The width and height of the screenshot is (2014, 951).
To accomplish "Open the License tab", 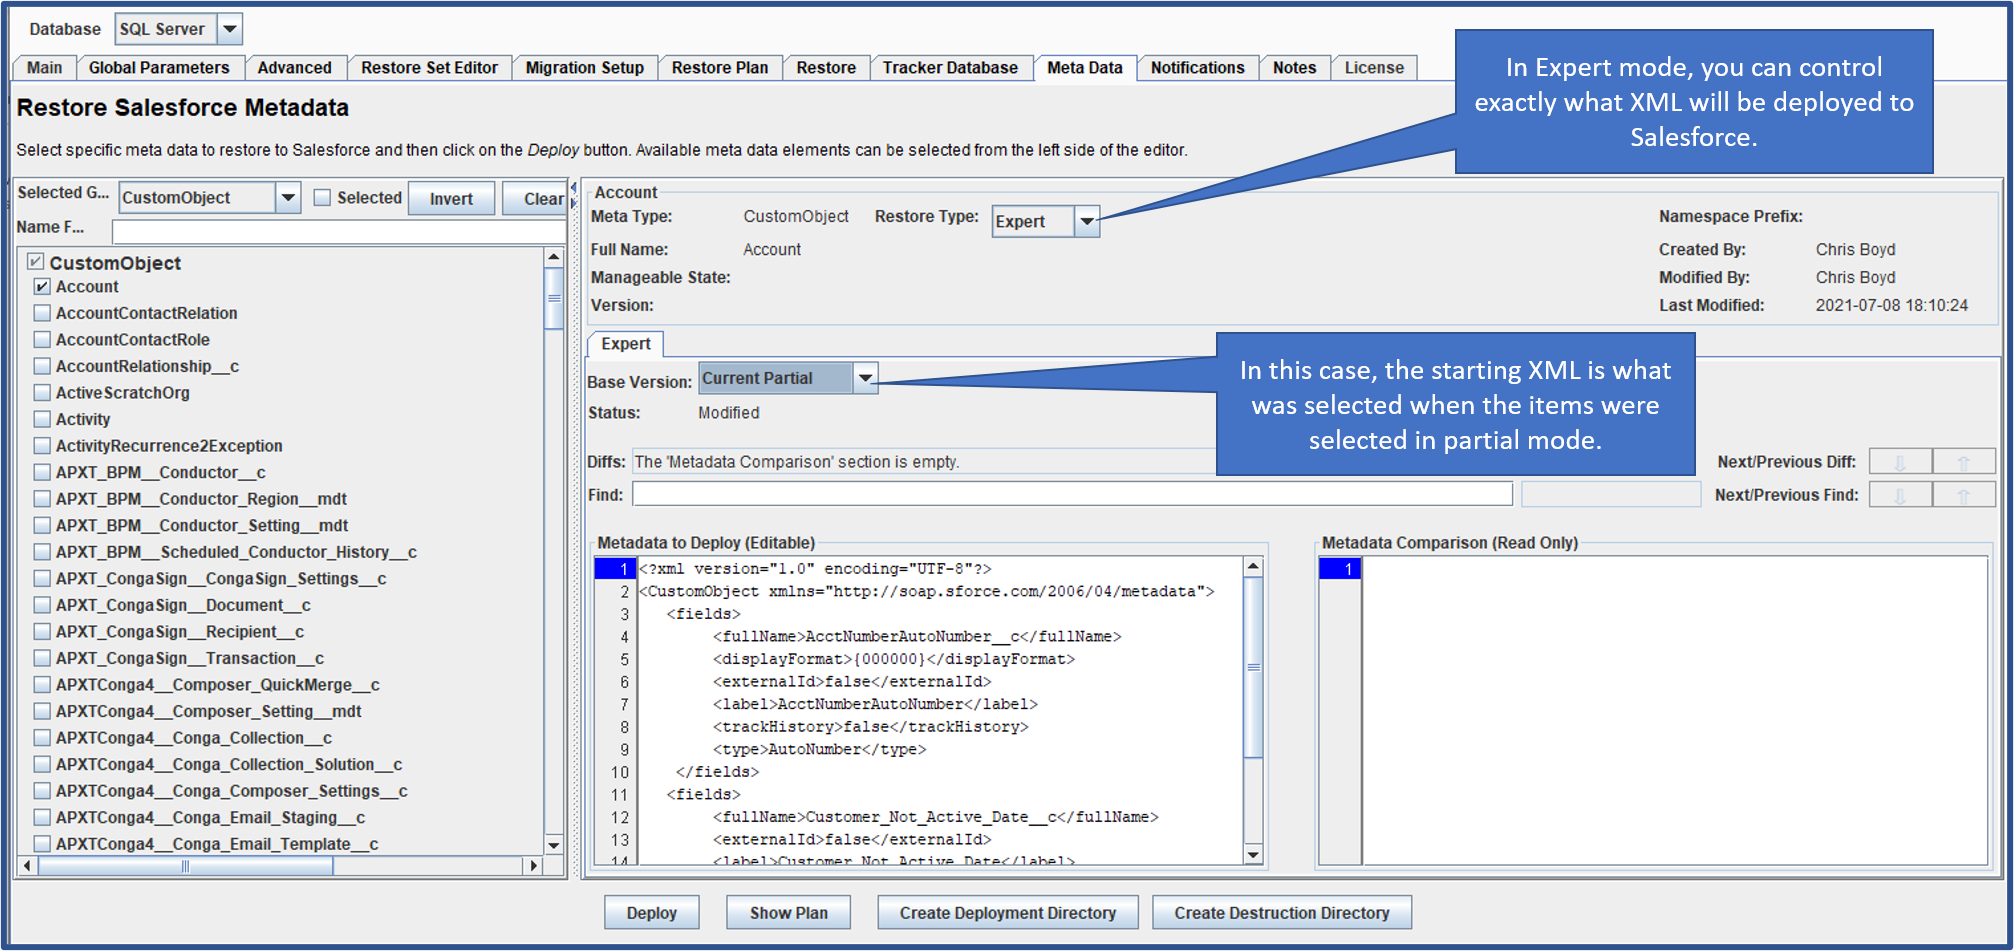I will click(x=1374, y=68).
